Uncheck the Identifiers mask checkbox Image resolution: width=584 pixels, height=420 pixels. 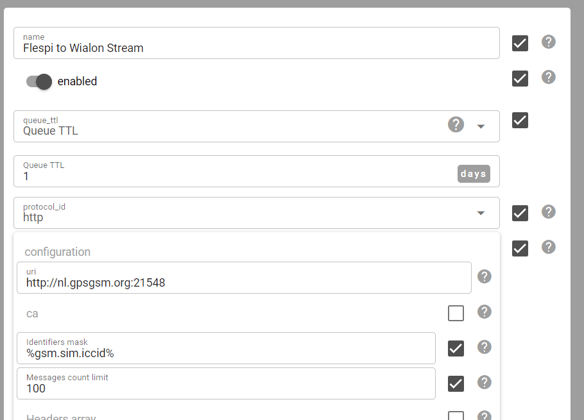(x=456, y=349)
